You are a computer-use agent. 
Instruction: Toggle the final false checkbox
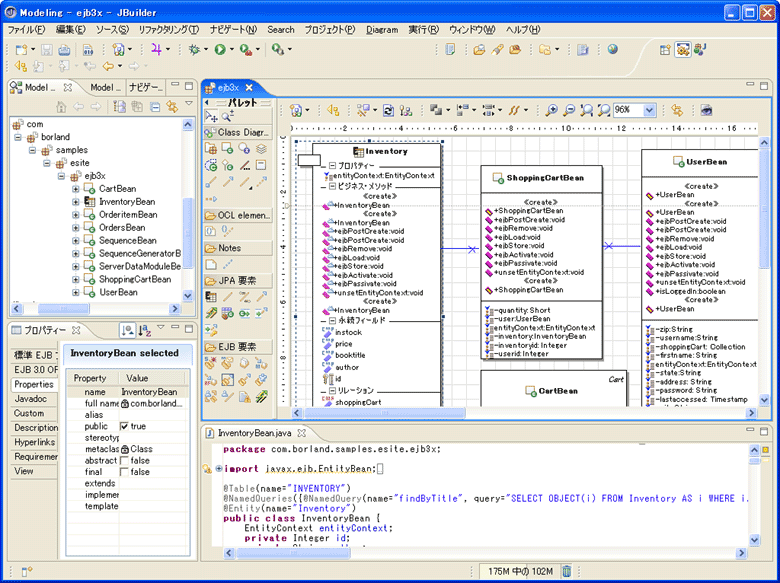click(124, 472)
